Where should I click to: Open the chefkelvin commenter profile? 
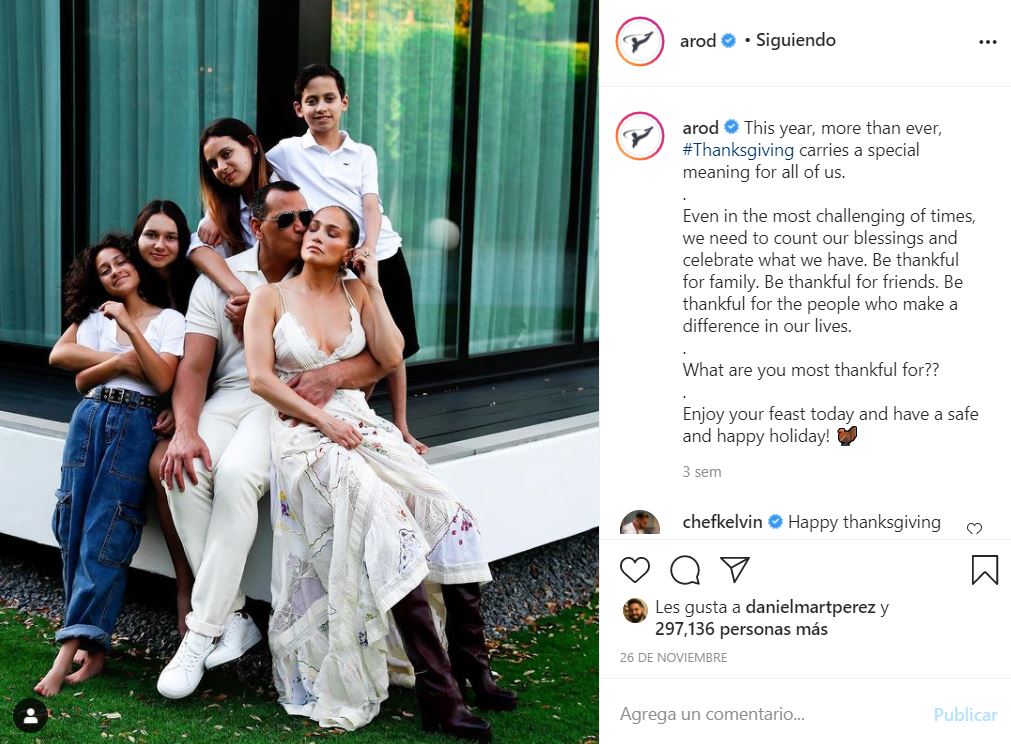722,522
